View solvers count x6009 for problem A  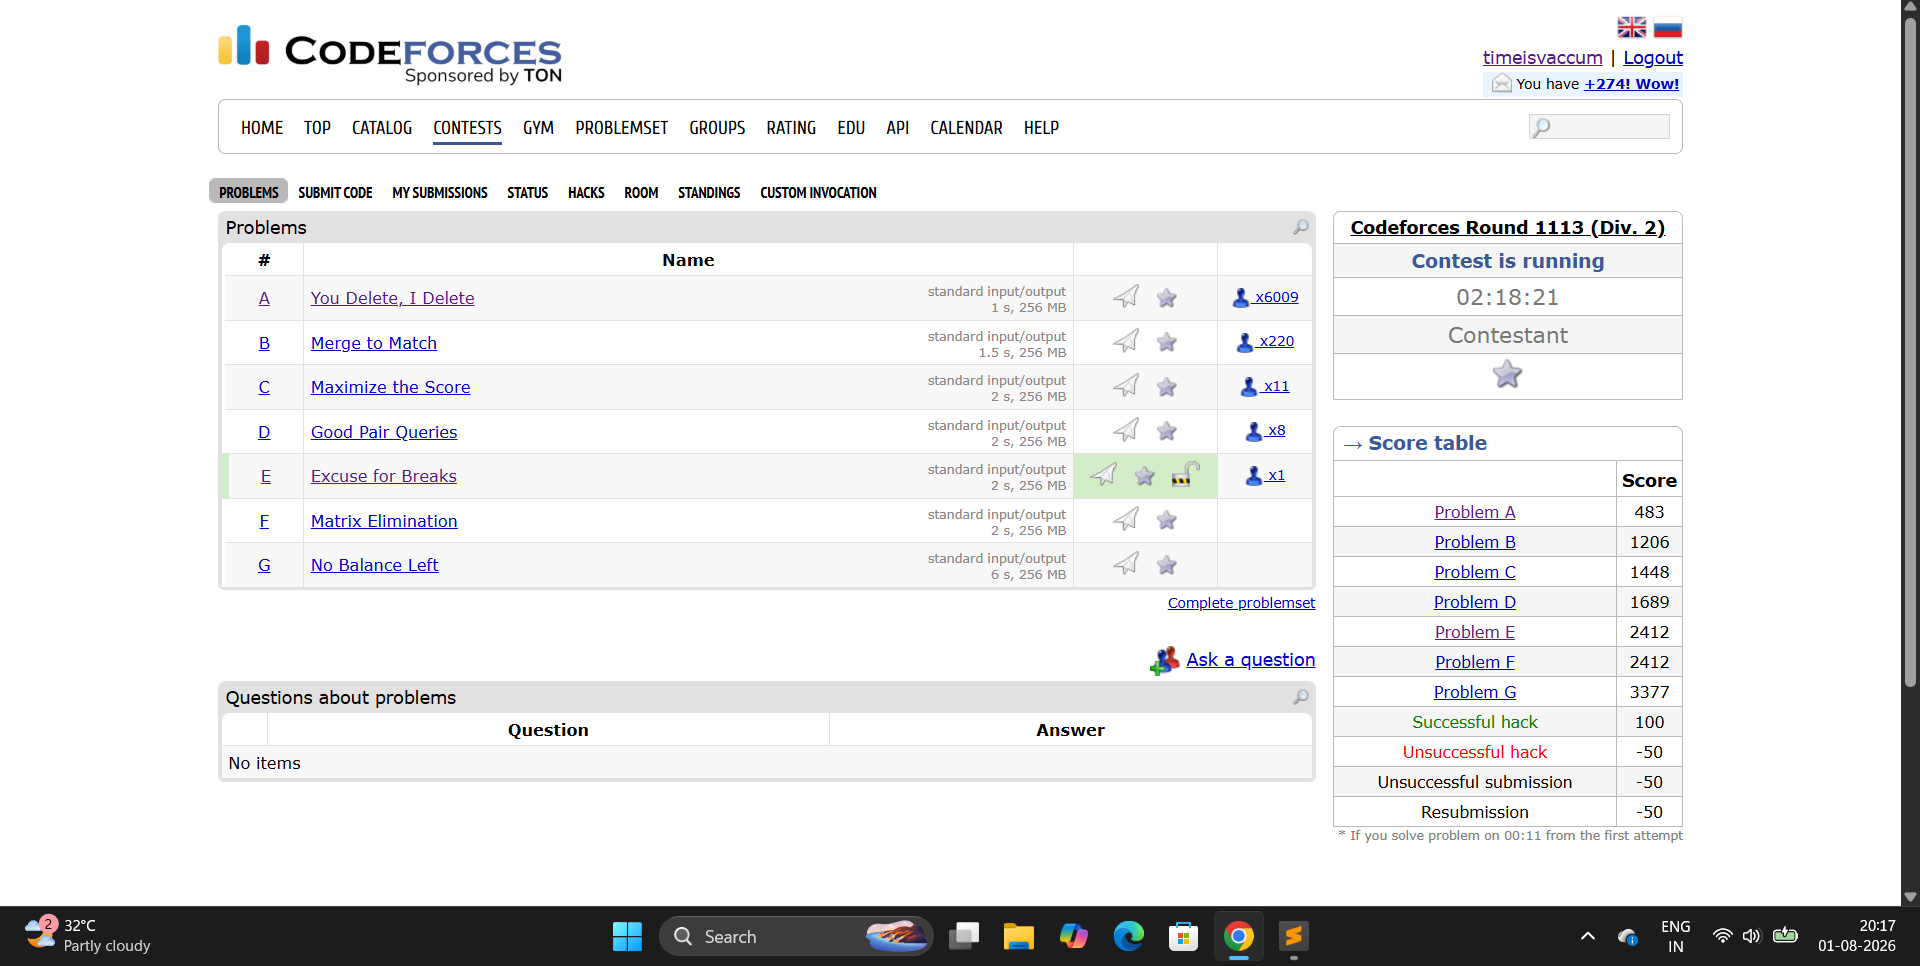click(x=1265, y=297)
